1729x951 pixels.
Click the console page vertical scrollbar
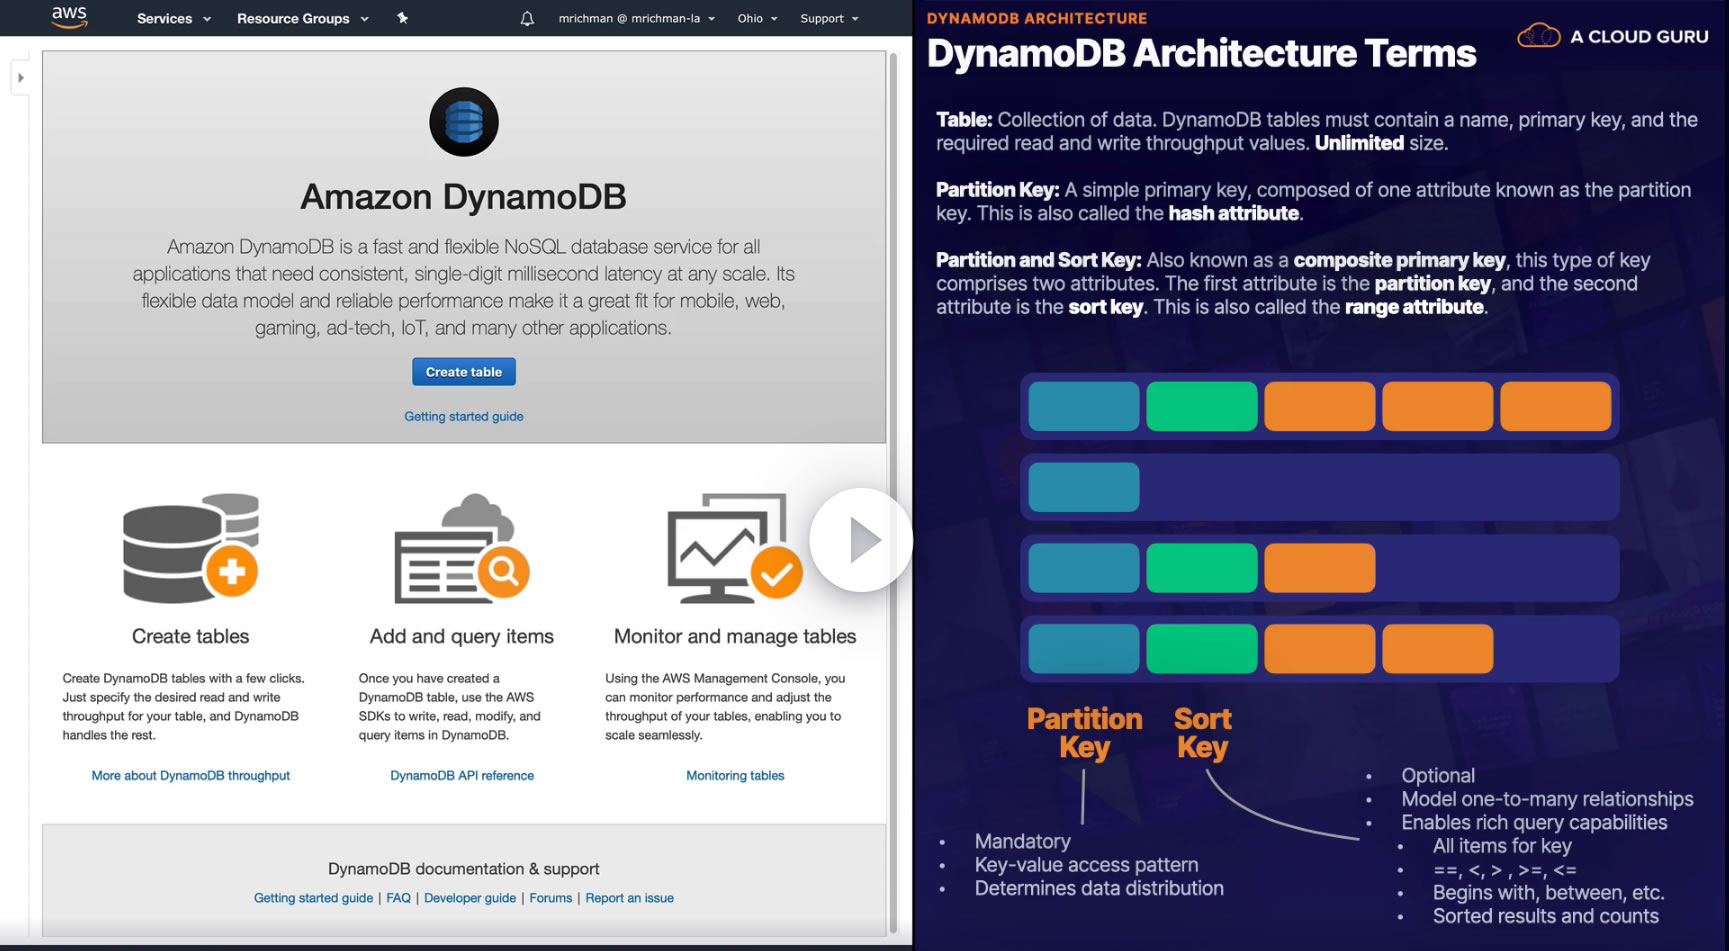(x=894, y=490)
